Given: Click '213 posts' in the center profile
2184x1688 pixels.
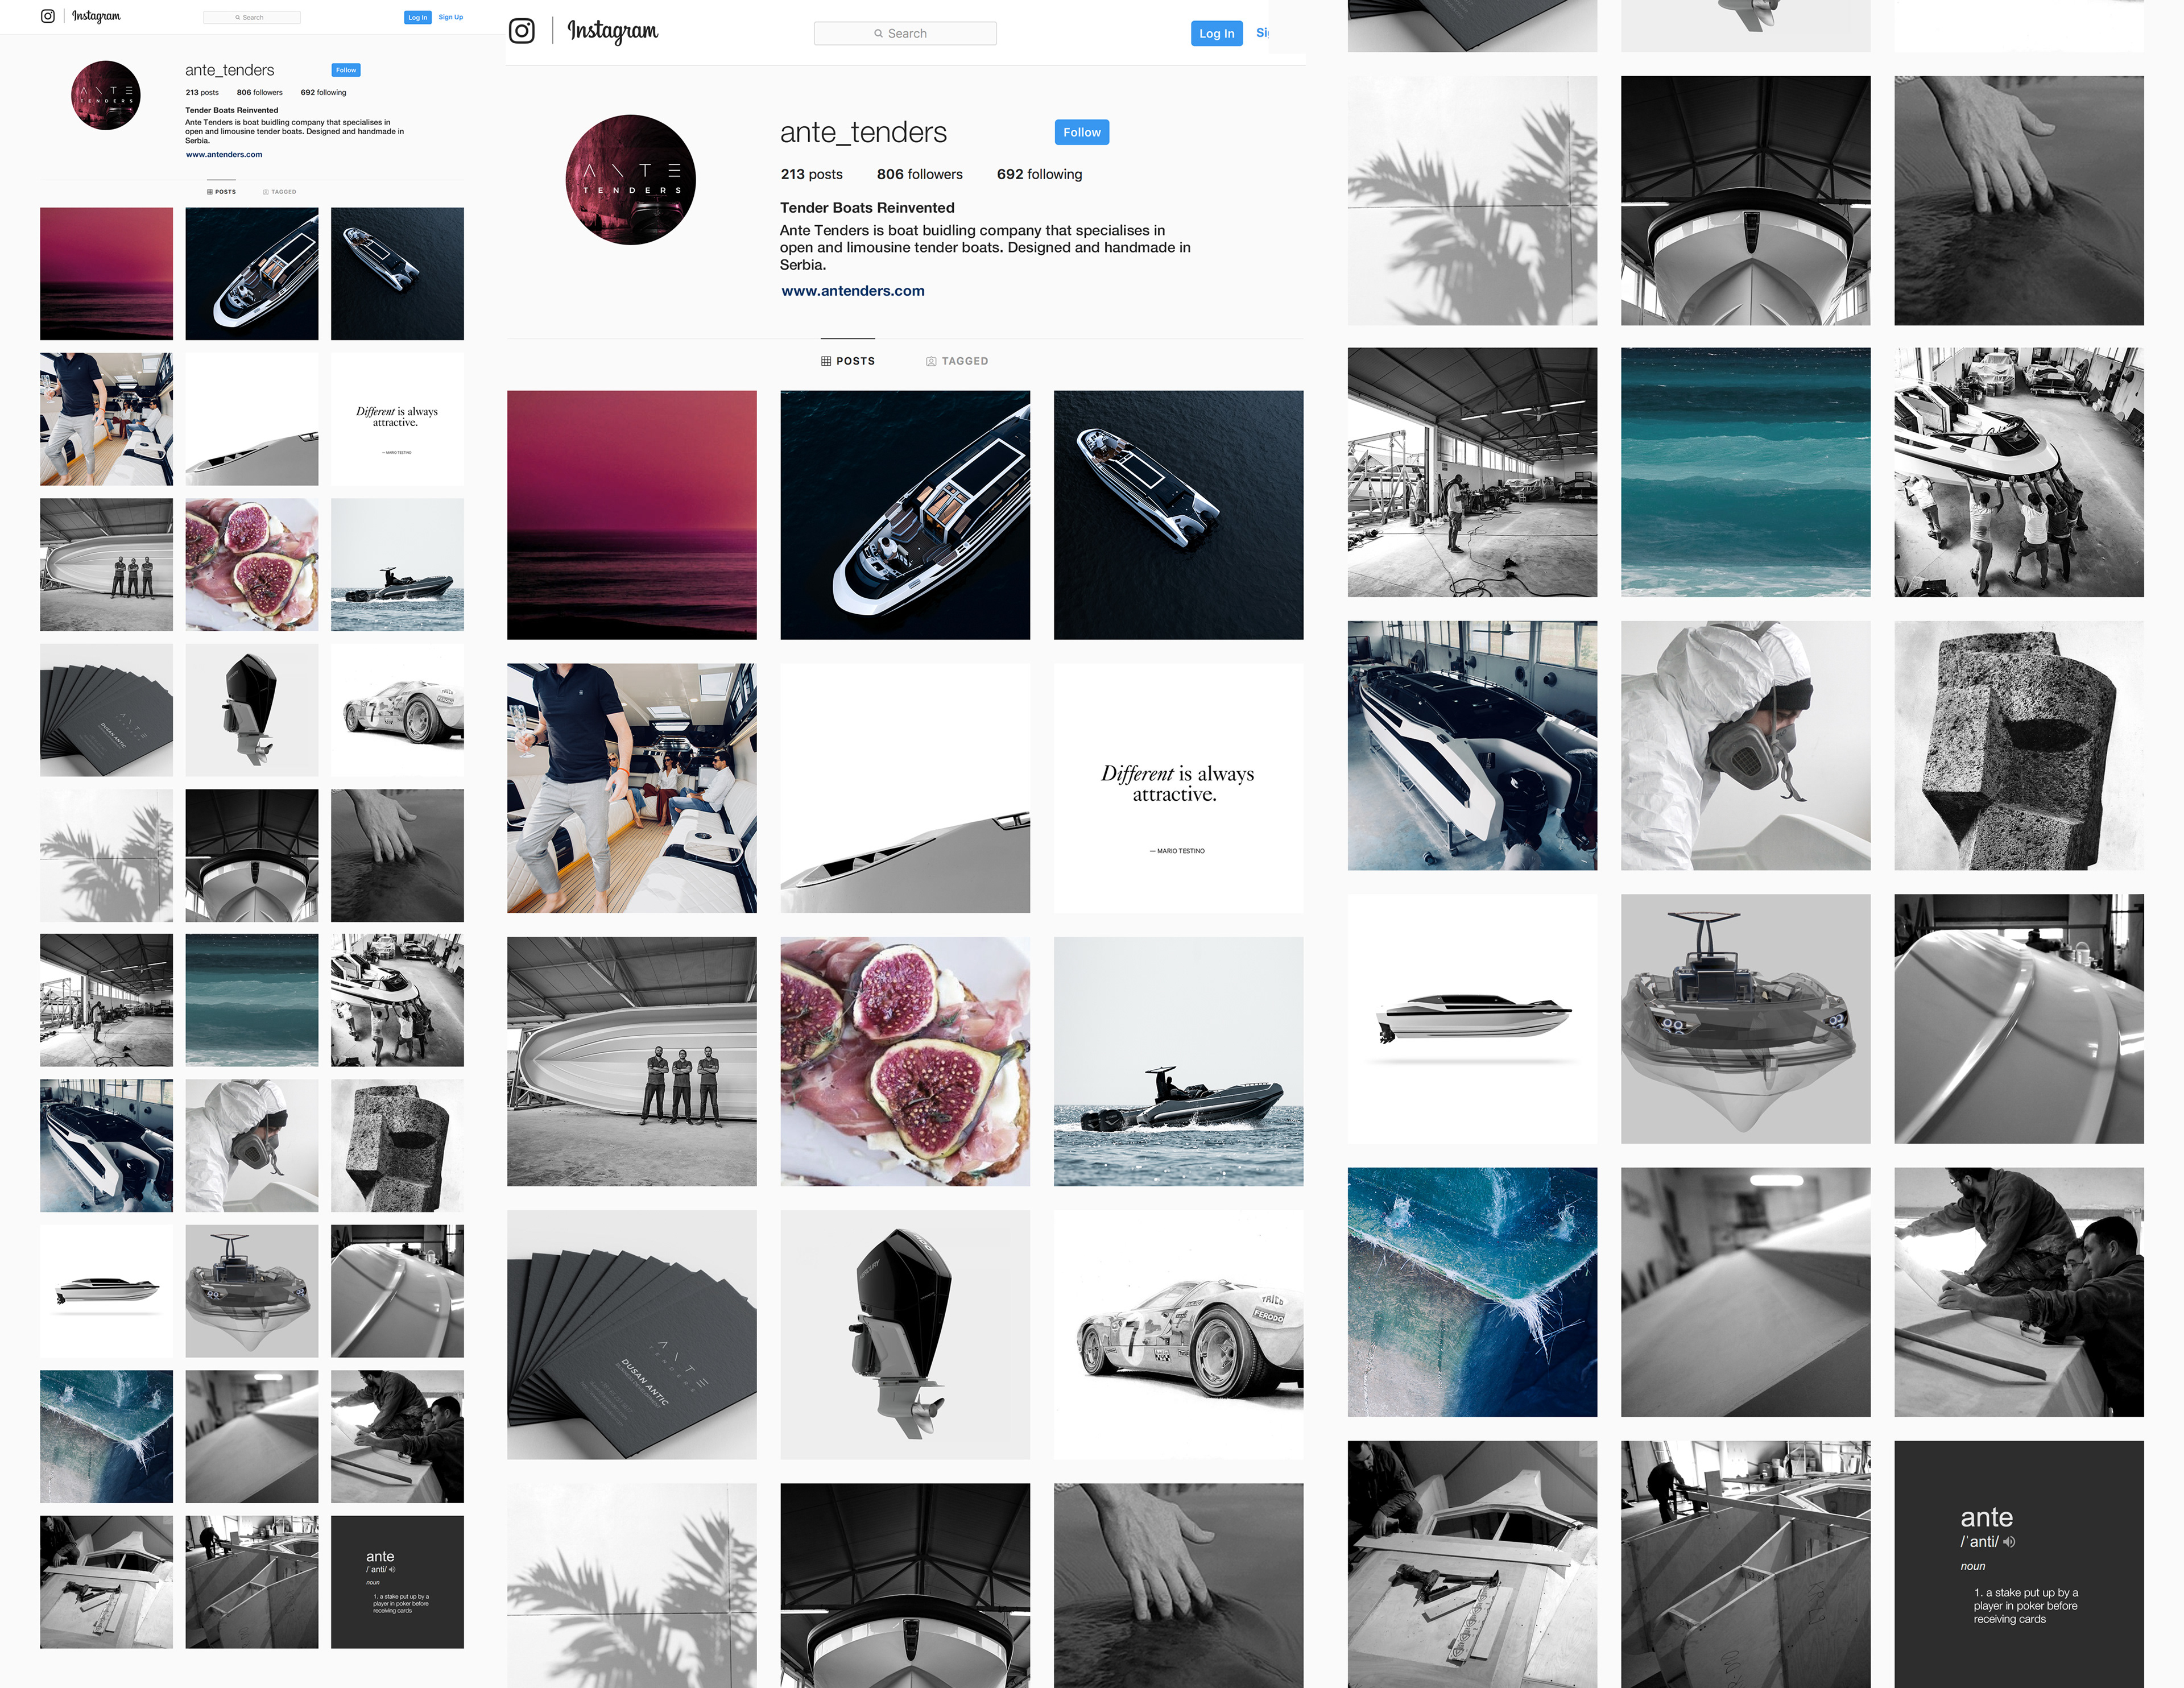Looking at the screenshot, I should [x=812, y=174].
